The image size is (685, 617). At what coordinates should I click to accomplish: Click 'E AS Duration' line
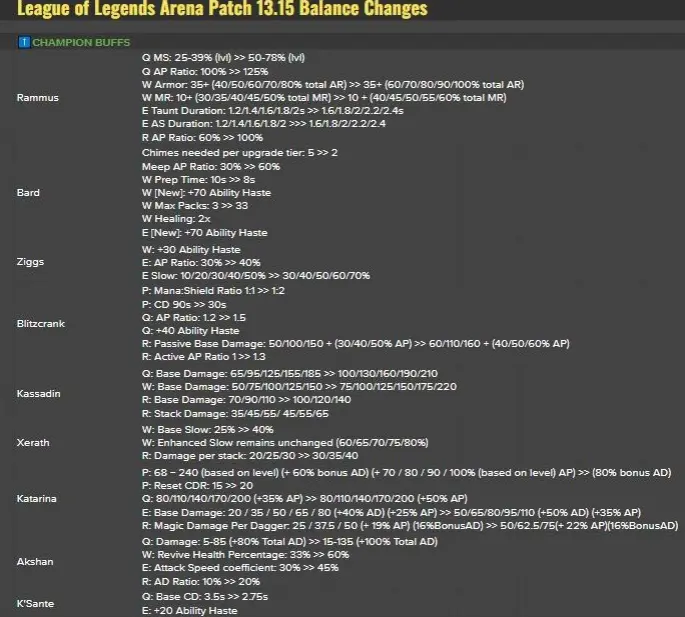(264, 124)
